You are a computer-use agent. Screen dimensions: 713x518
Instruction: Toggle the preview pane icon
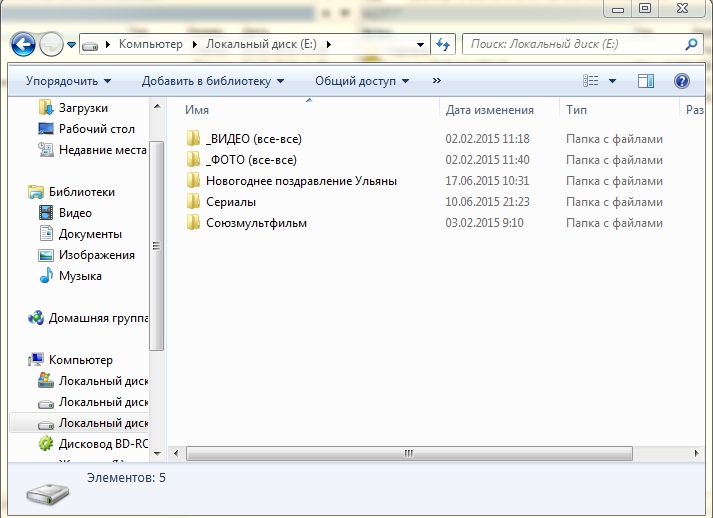tap(645, 81)
